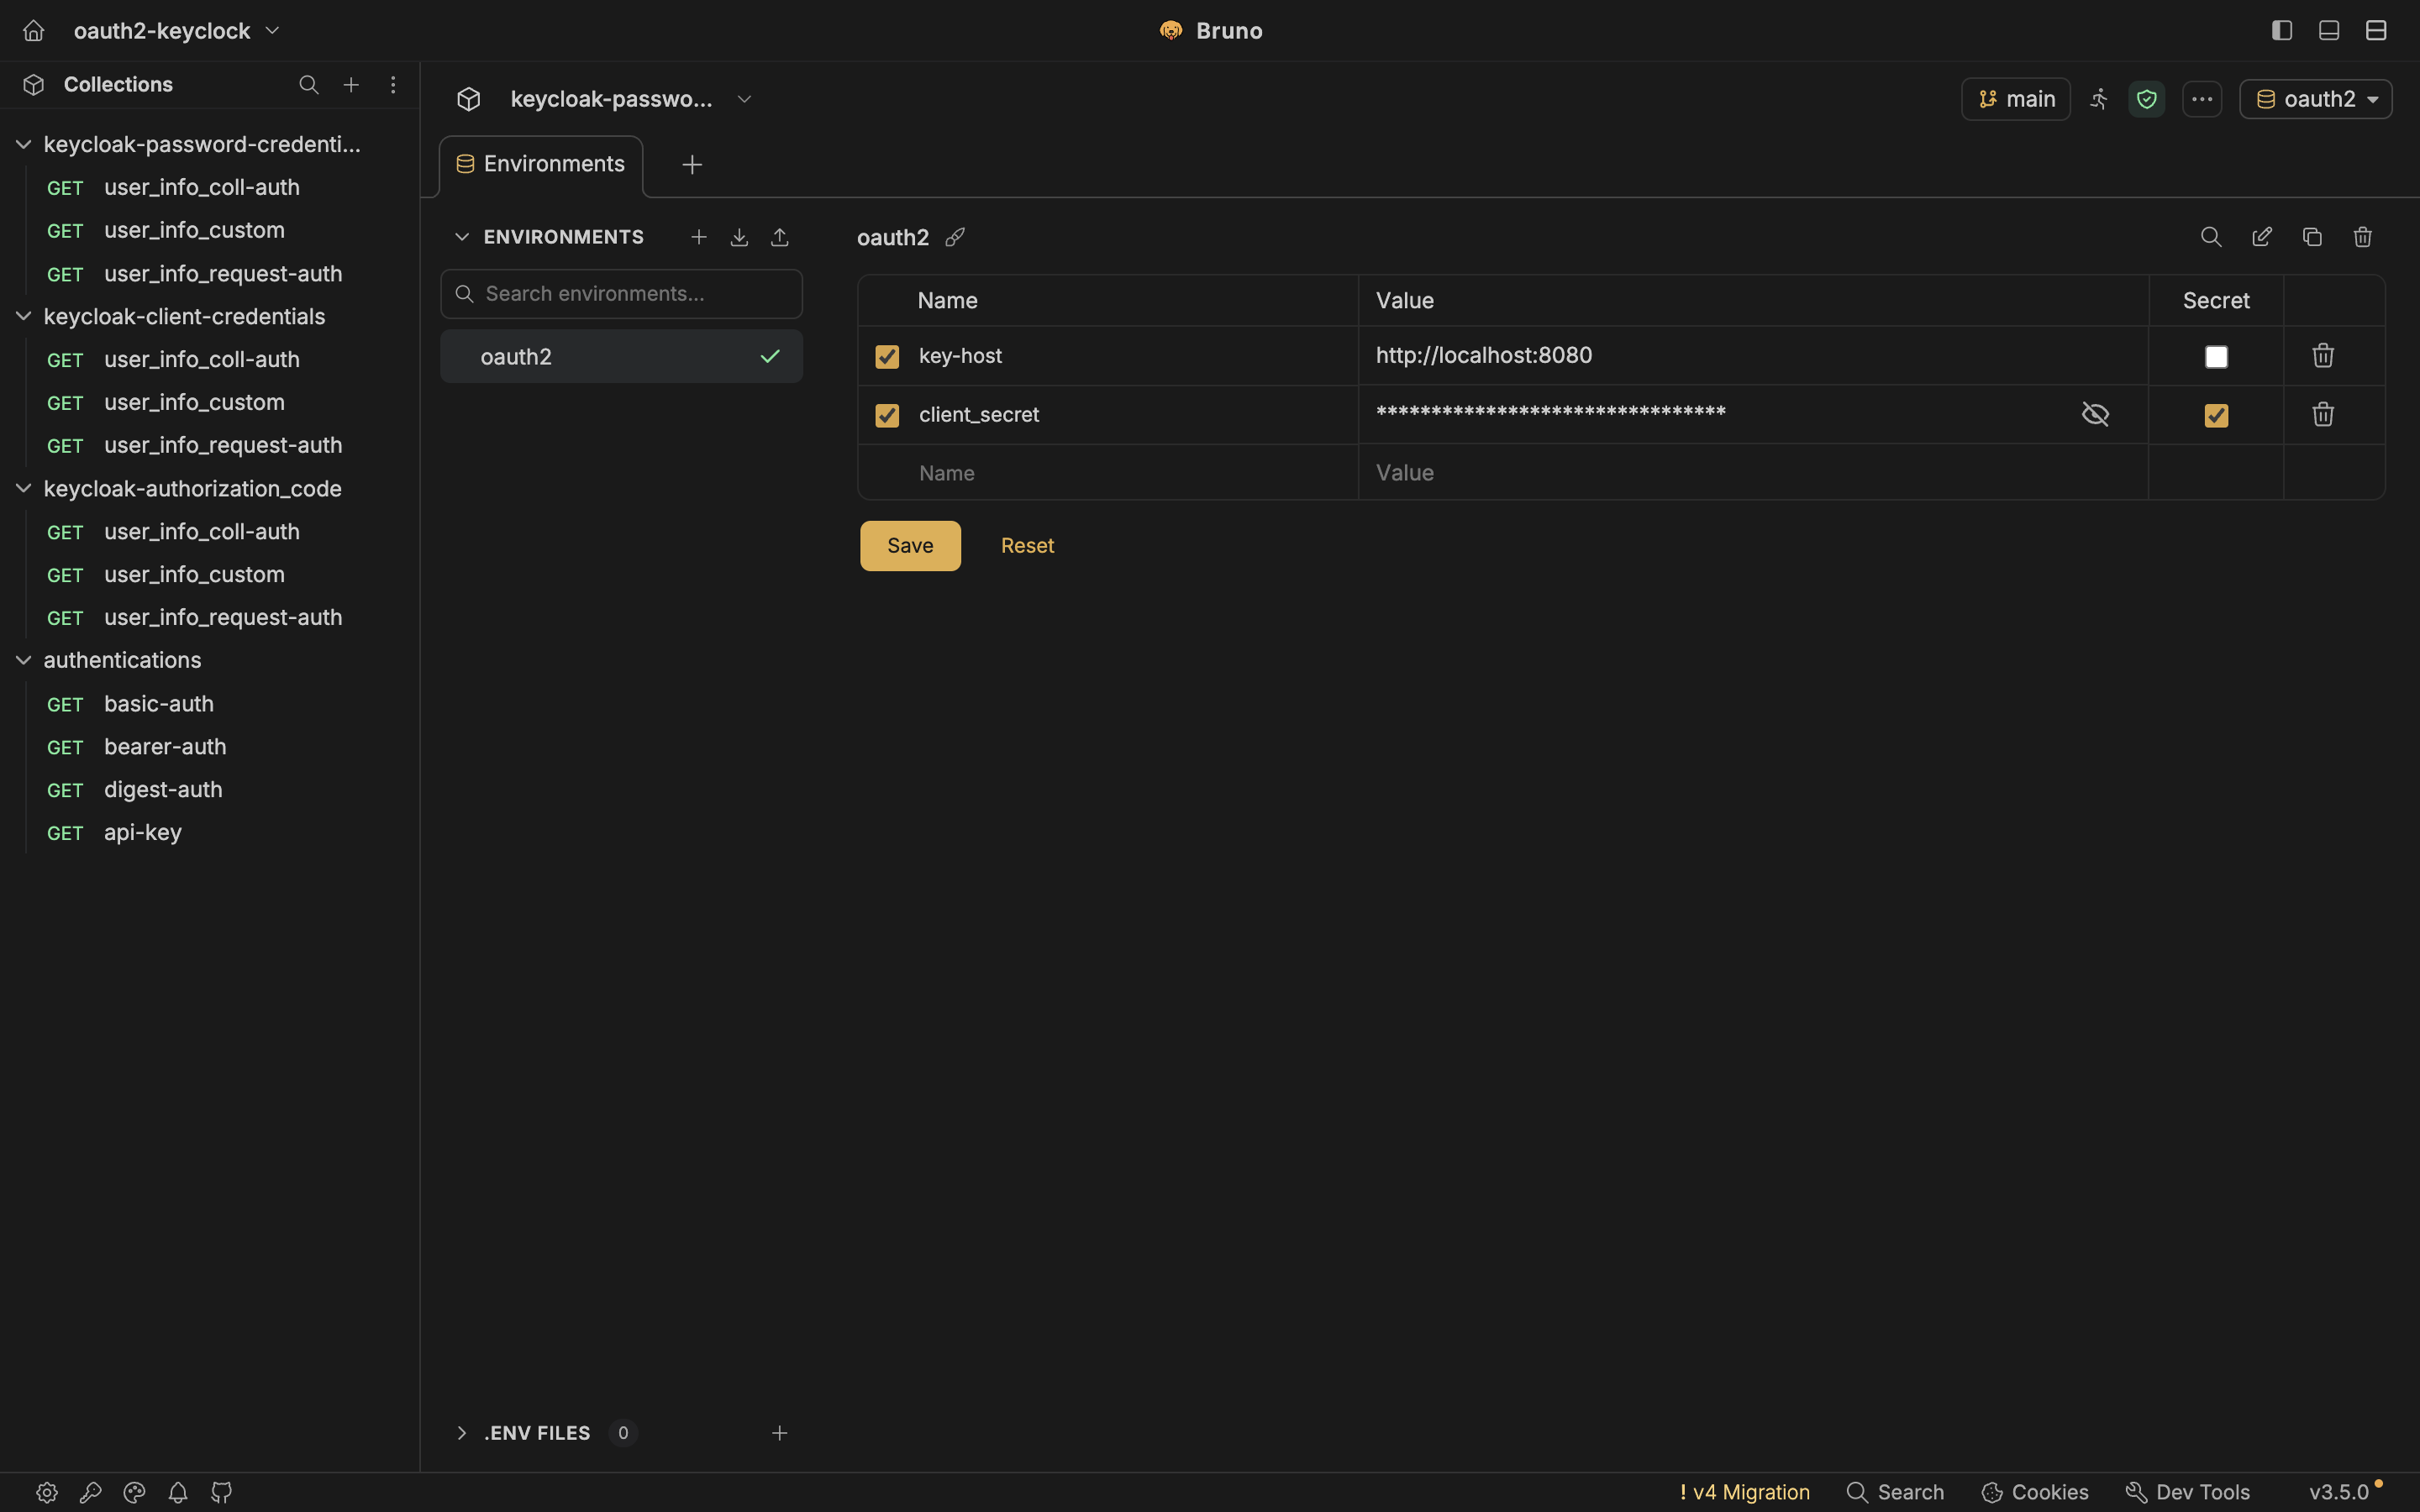This screenshot has width=2420, height=1512.
Task: Disable the key-host variable checkbox
Action: [x=887, y=357]
